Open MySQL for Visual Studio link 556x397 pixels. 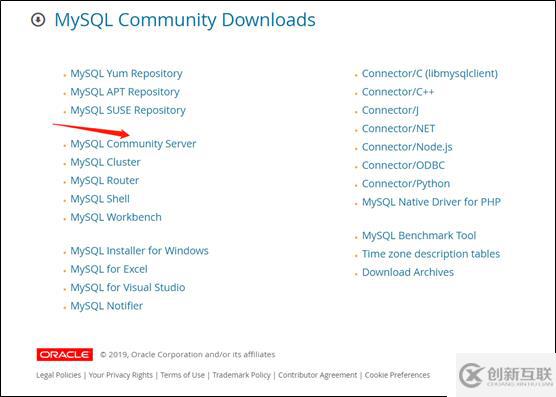click(x=128, y=287)
